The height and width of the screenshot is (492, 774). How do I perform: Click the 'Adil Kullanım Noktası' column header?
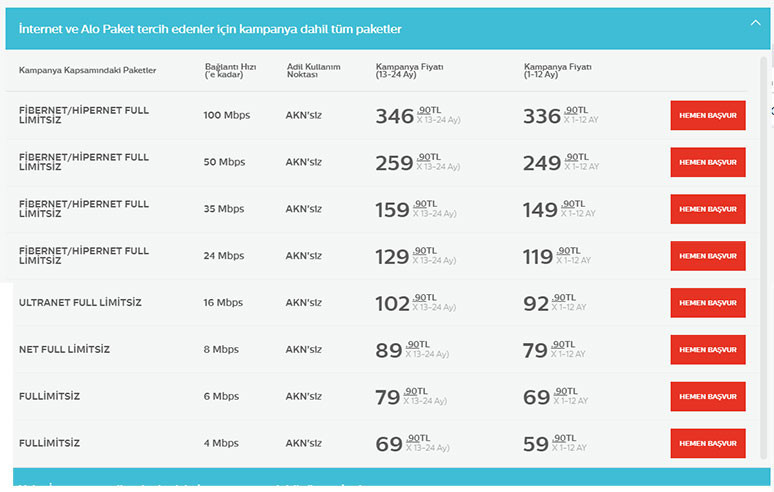pos(313,71)
